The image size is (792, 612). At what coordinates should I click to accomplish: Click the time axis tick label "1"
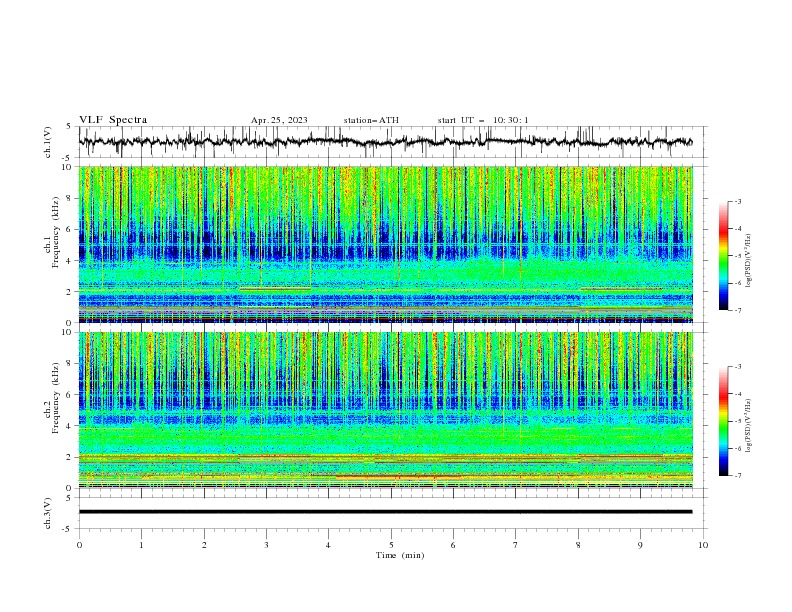tap(141, 545)
